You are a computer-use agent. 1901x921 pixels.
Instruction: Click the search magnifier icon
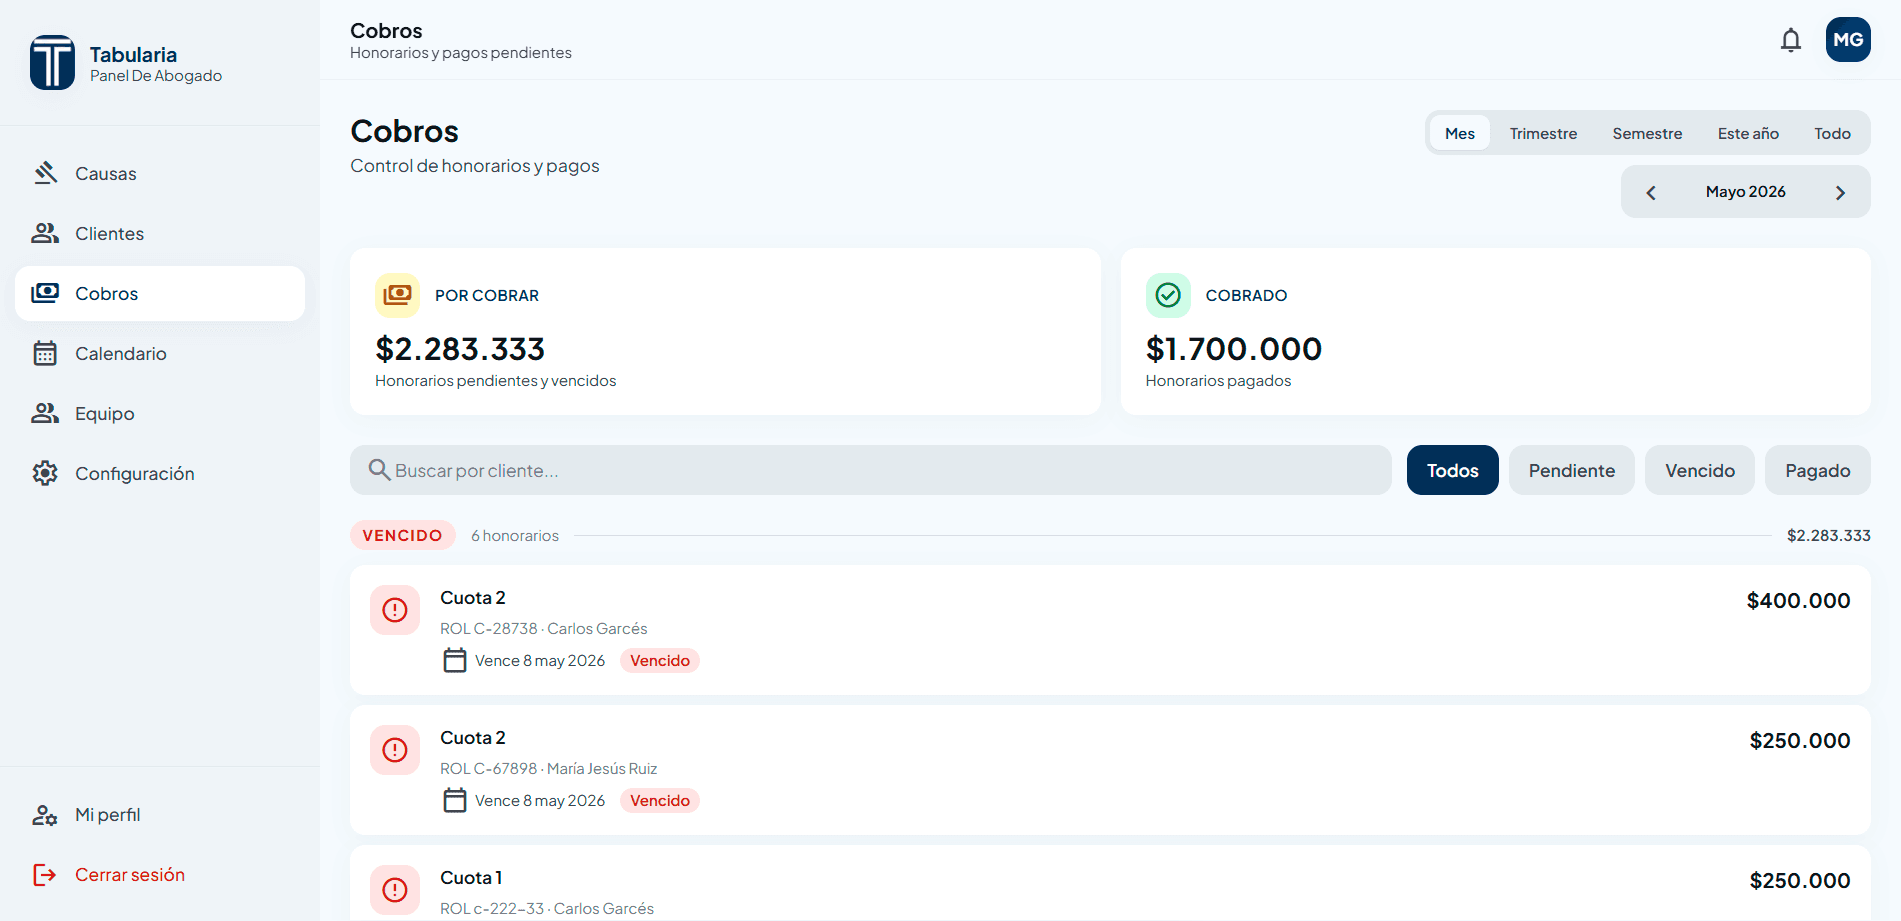pyautogui.click(x=379, y=470)
